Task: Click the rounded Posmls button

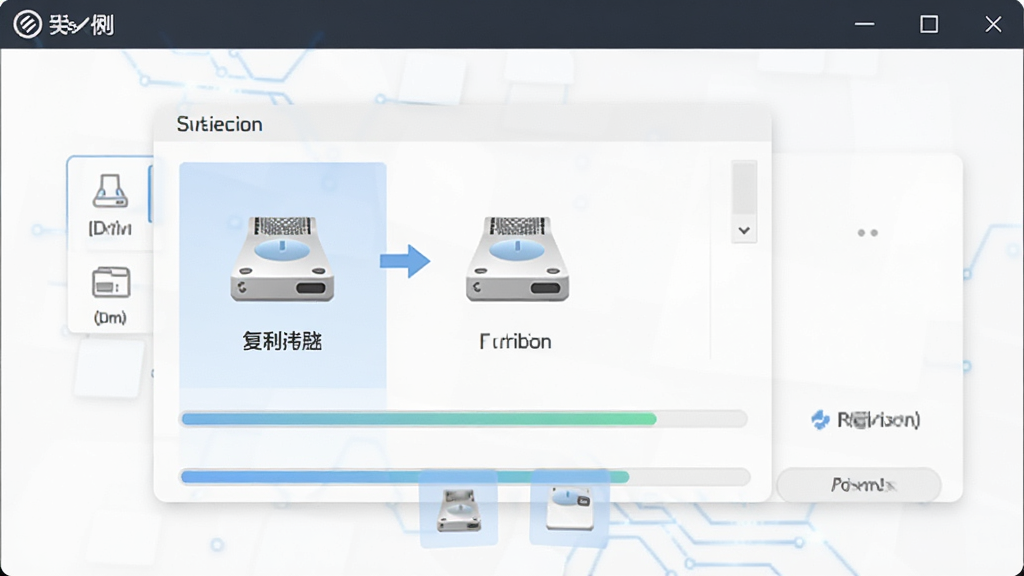Action: point(859,485)
